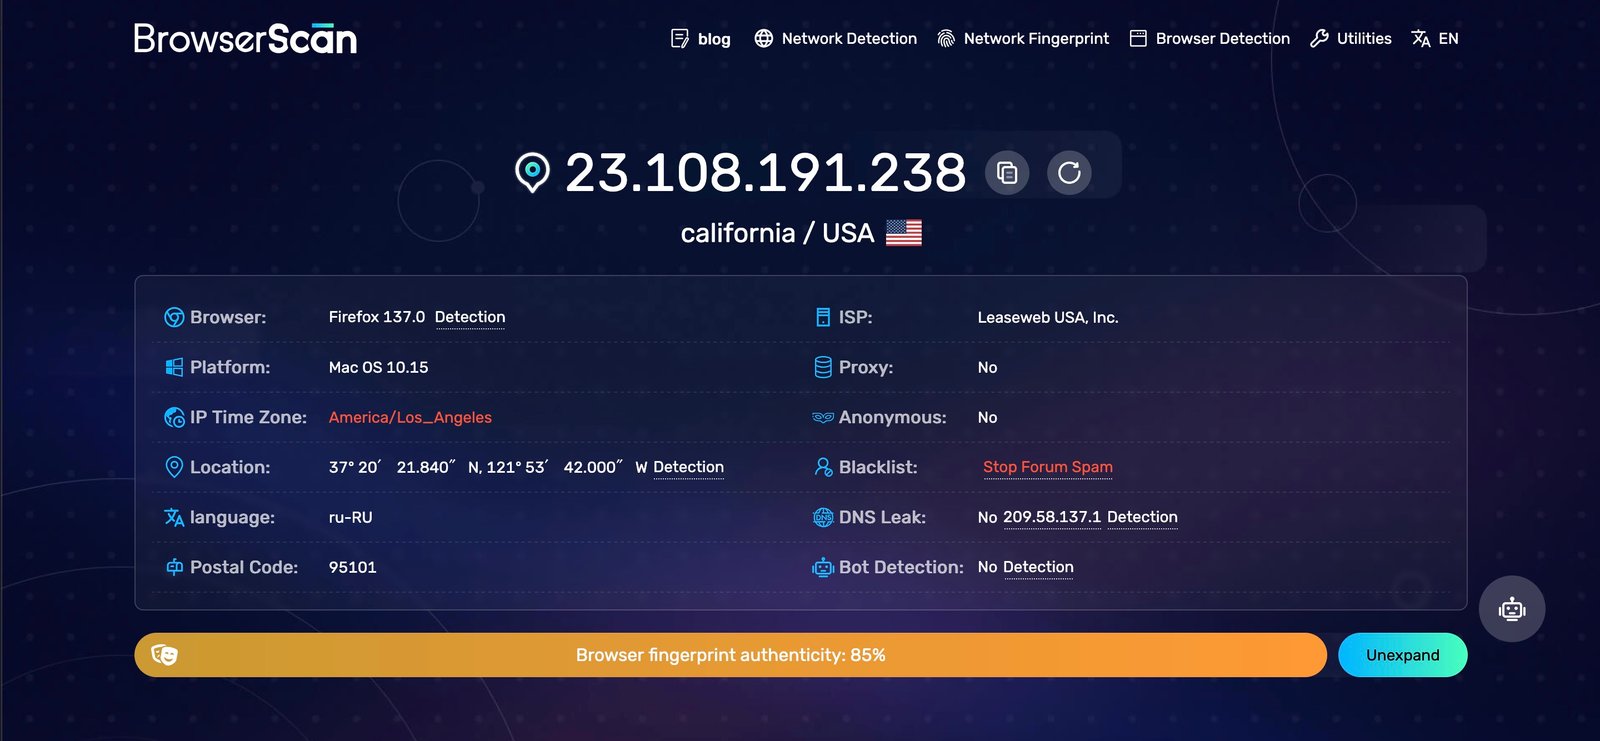Click the mask icon on the authenticity bar
The height and width of the screenshot is (741, 1600).
coord(164,655)
